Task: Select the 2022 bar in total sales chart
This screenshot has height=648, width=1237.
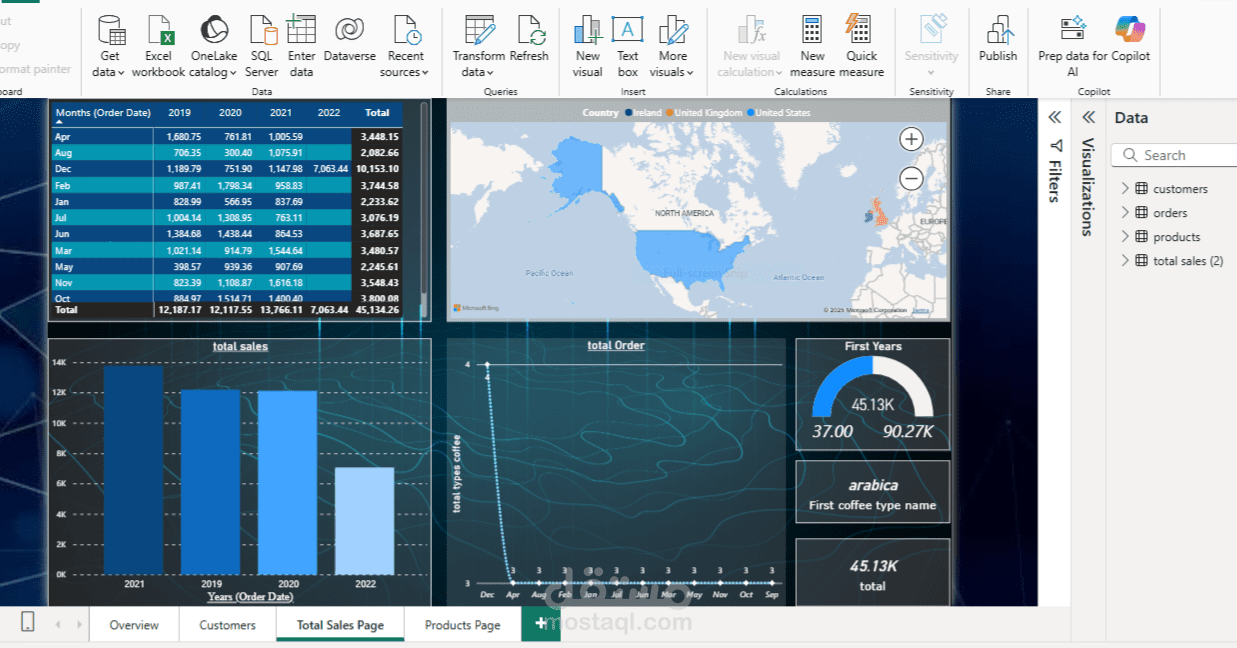Action: (x=364, y=521)
